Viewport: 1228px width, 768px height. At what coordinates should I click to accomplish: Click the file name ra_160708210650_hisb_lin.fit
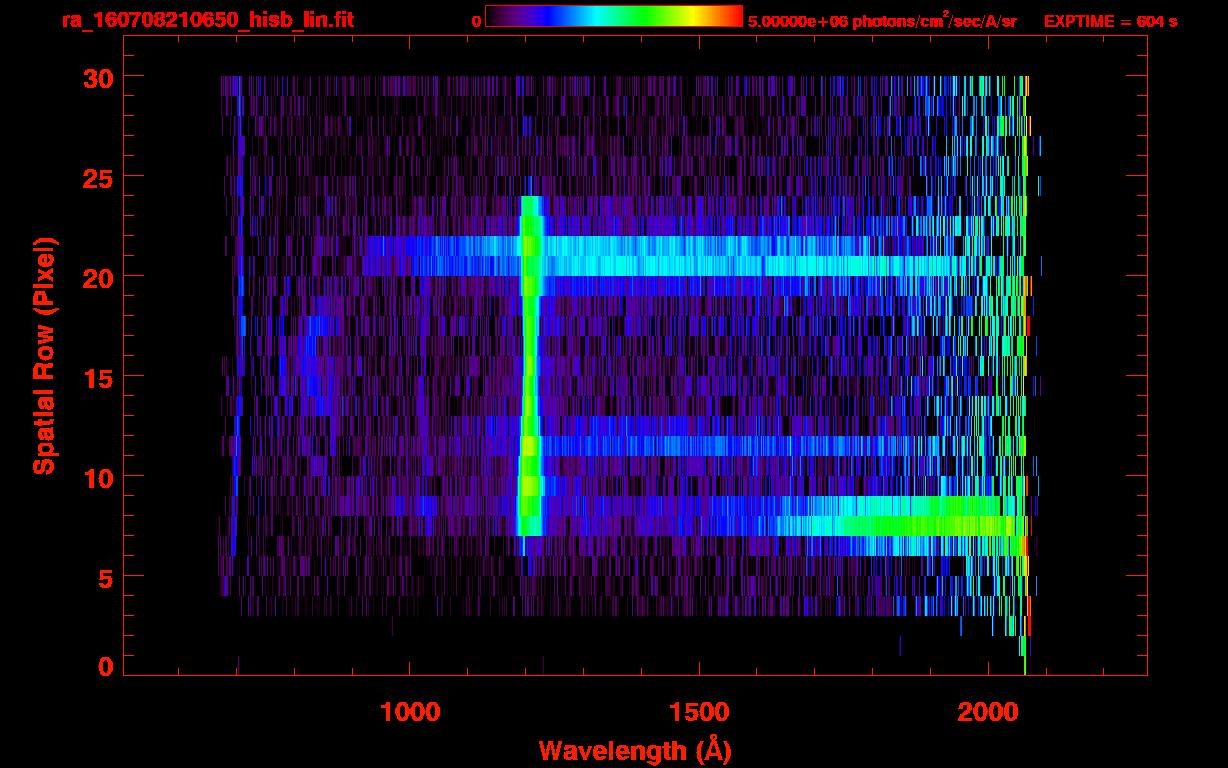click(x=207, y=20)
